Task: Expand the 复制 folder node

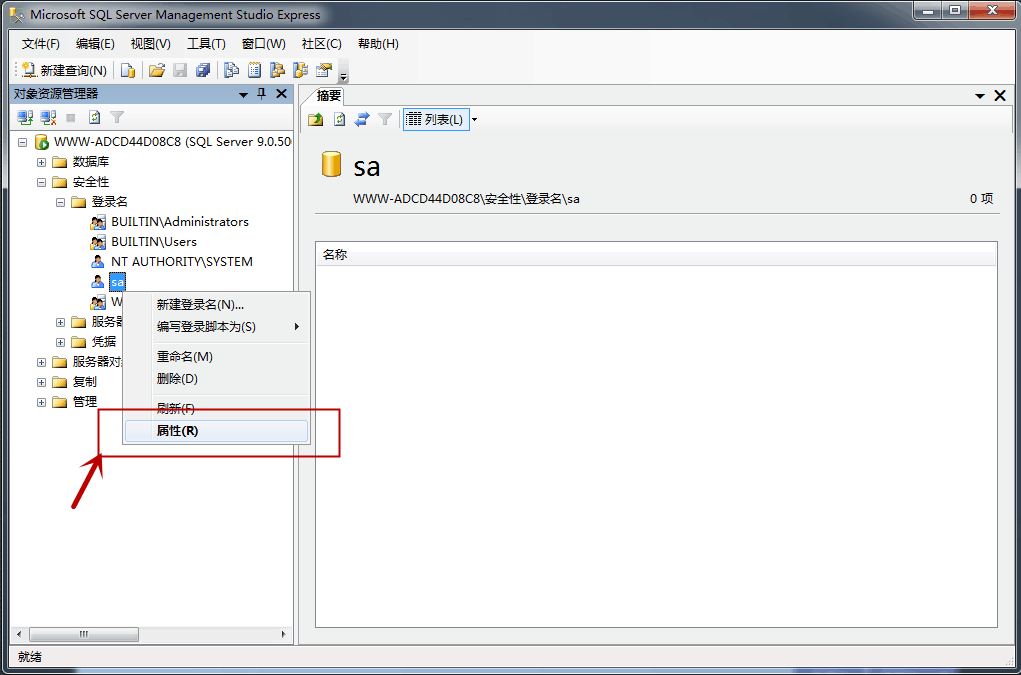Action: point(42,382)
